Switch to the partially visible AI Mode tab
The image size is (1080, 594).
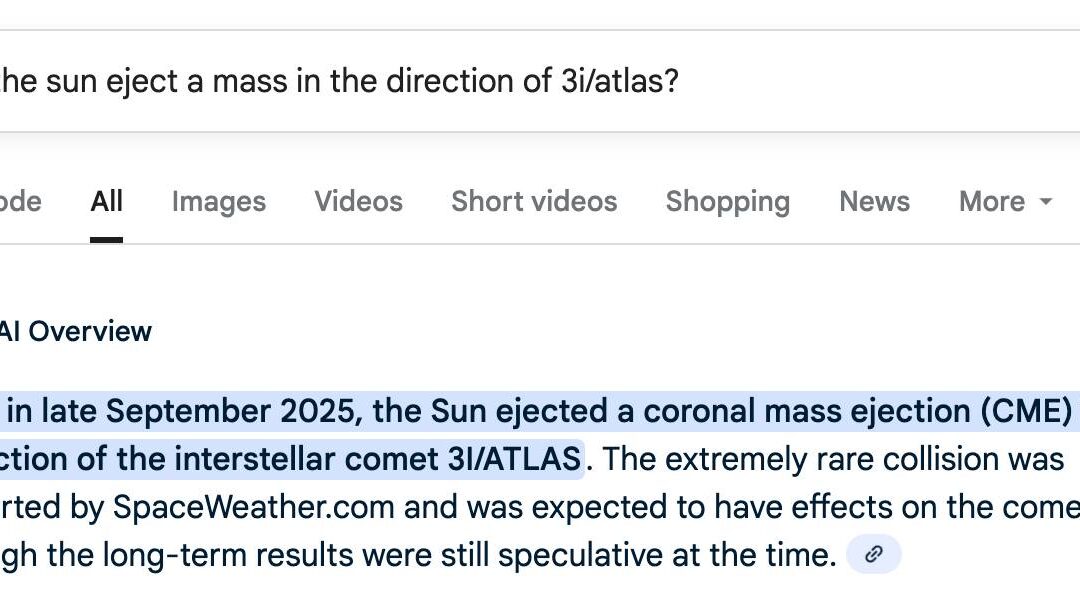(20, 202)
